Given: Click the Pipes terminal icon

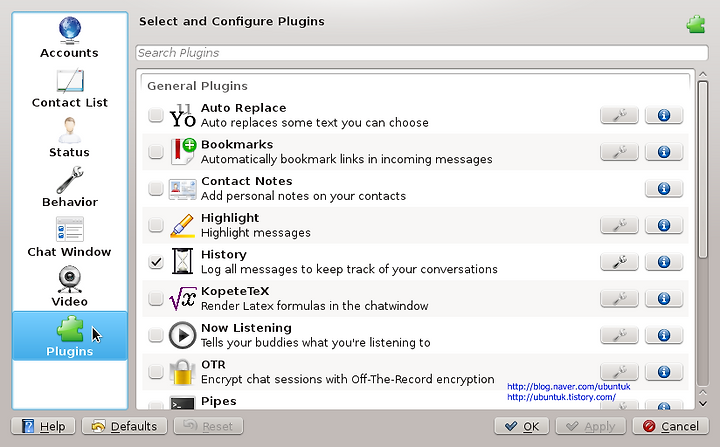Looking at the screenshot, I should click(182, 402).
